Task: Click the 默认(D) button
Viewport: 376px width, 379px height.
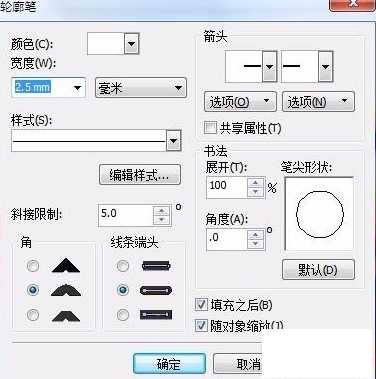Action: (318, 270)
